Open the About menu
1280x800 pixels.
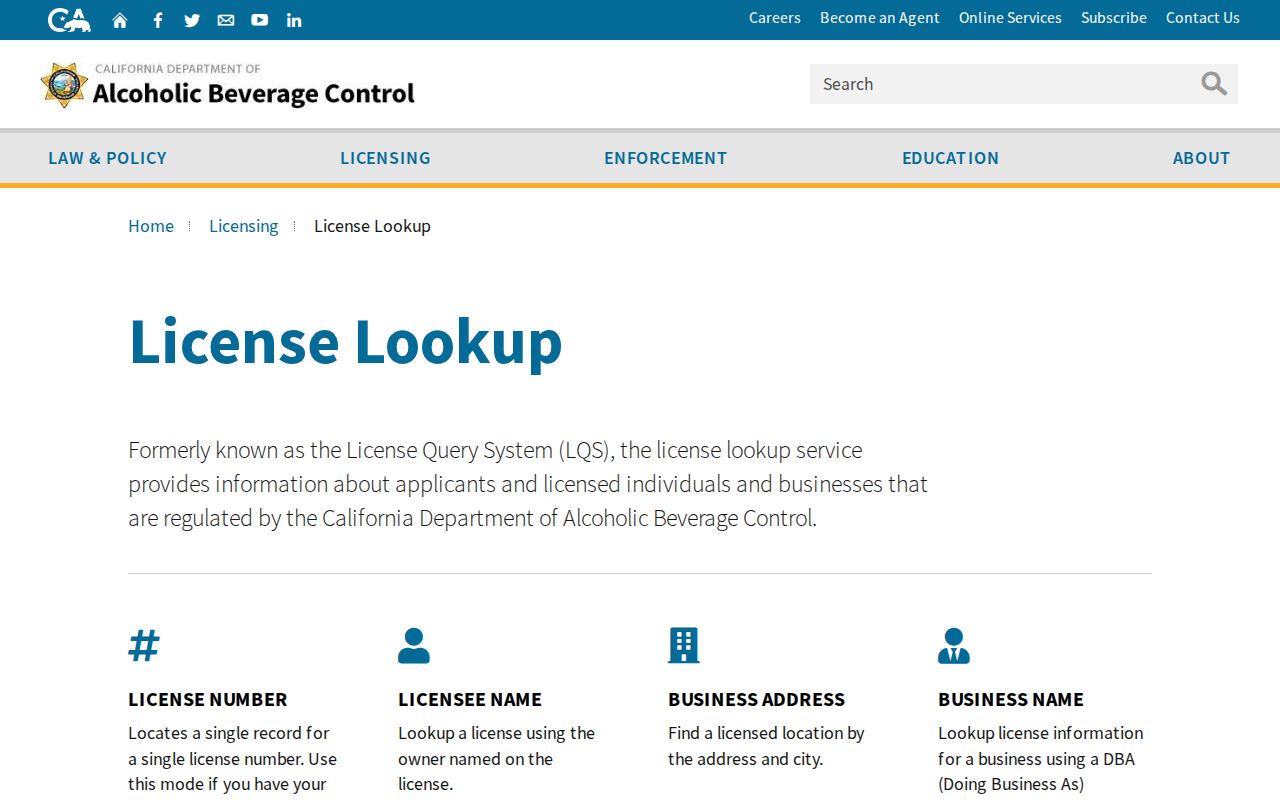1201,158
